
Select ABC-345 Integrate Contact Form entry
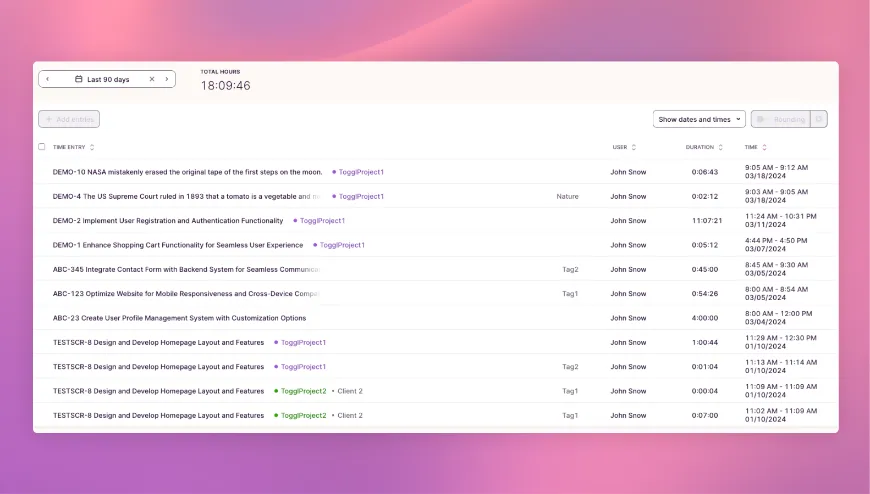click(x=186, y=269)
